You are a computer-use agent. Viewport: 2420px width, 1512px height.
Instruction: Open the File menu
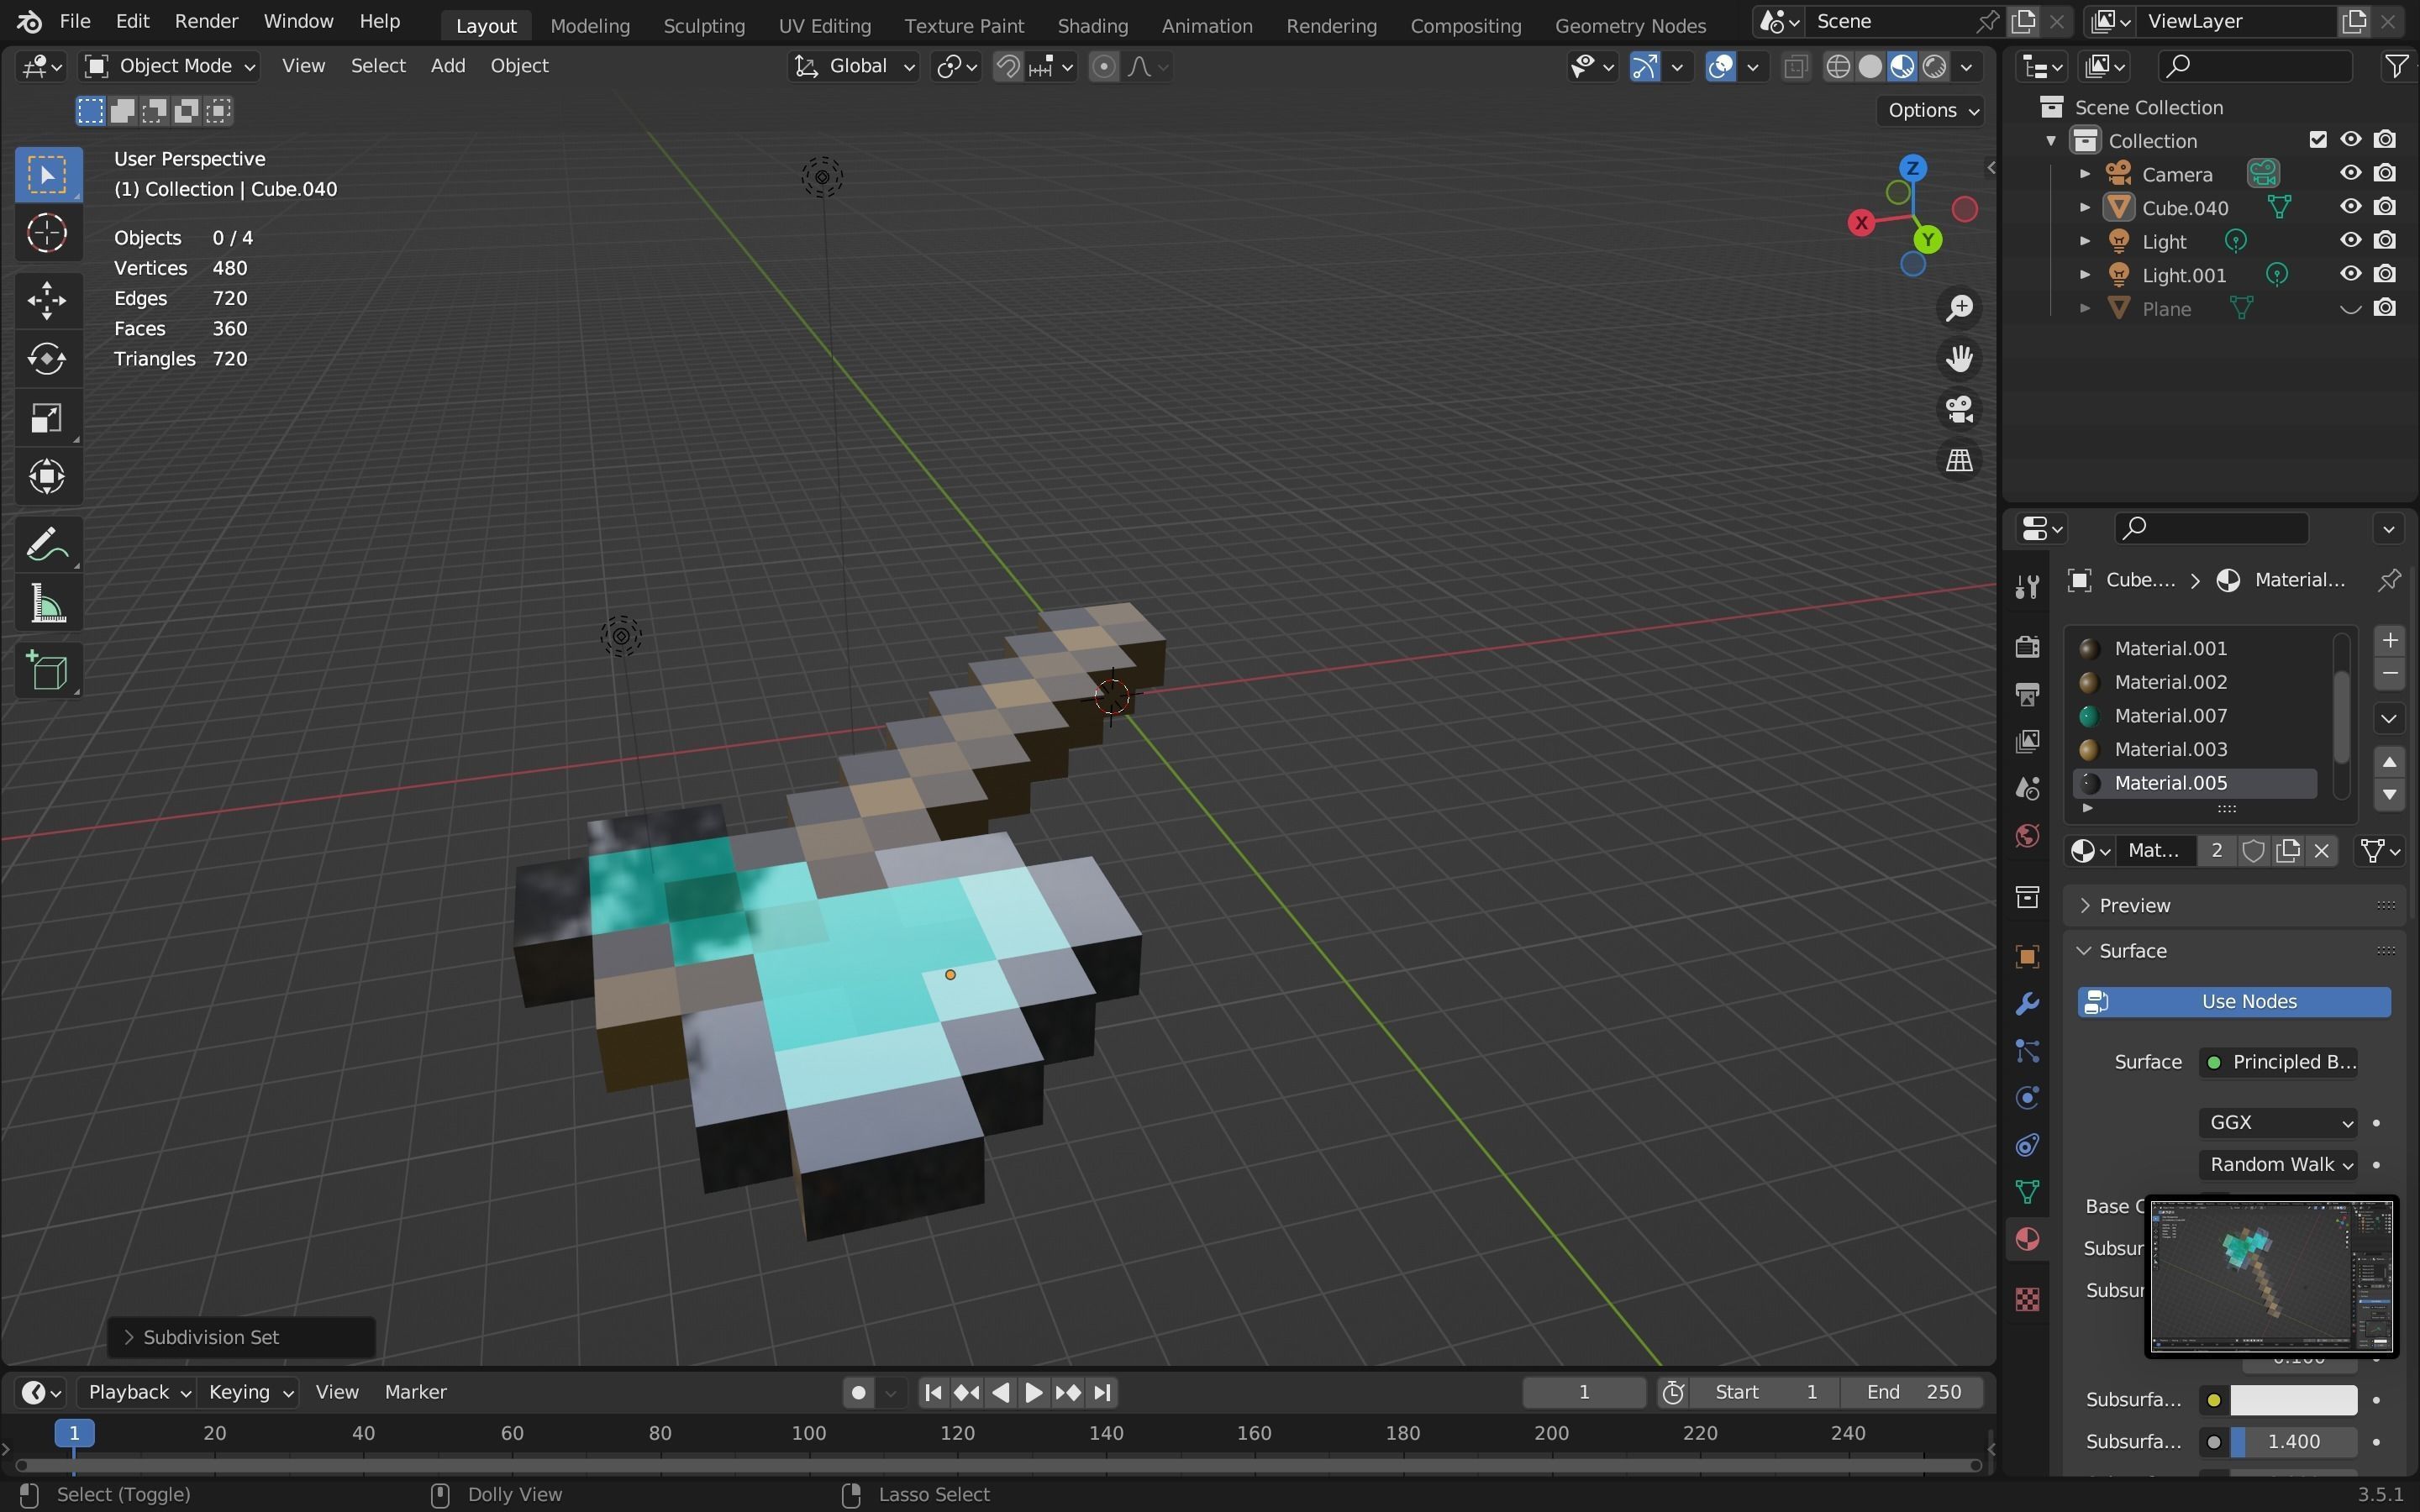coord(75,21)
